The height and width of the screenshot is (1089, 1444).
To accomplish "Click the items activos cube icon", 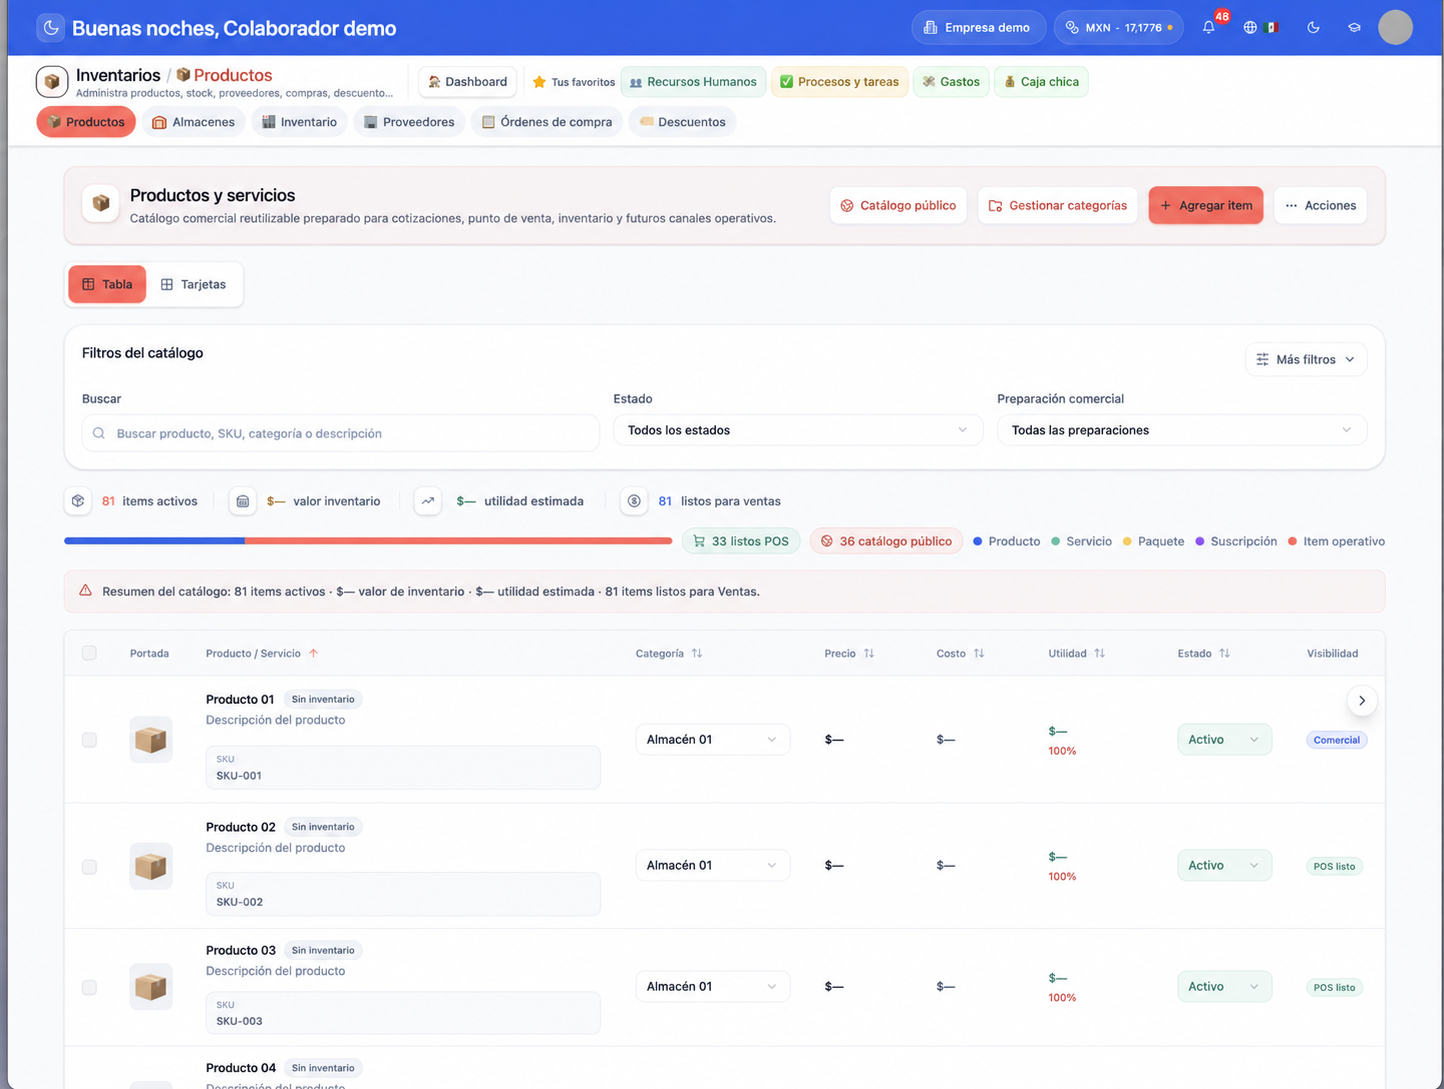I will (78, 501).
